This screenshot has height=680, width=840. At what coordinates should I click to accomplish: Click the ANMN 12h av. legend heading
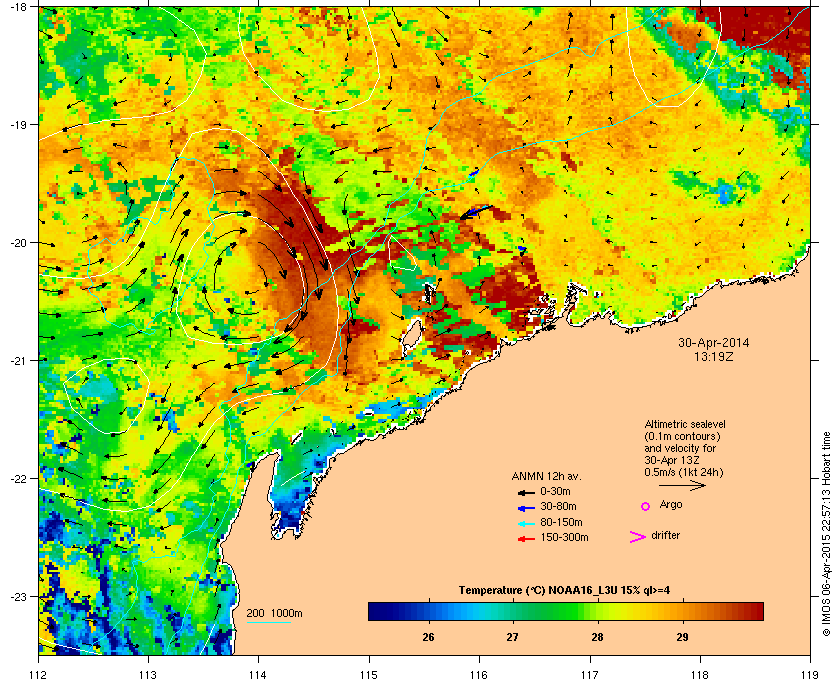(x=546, y=476)
